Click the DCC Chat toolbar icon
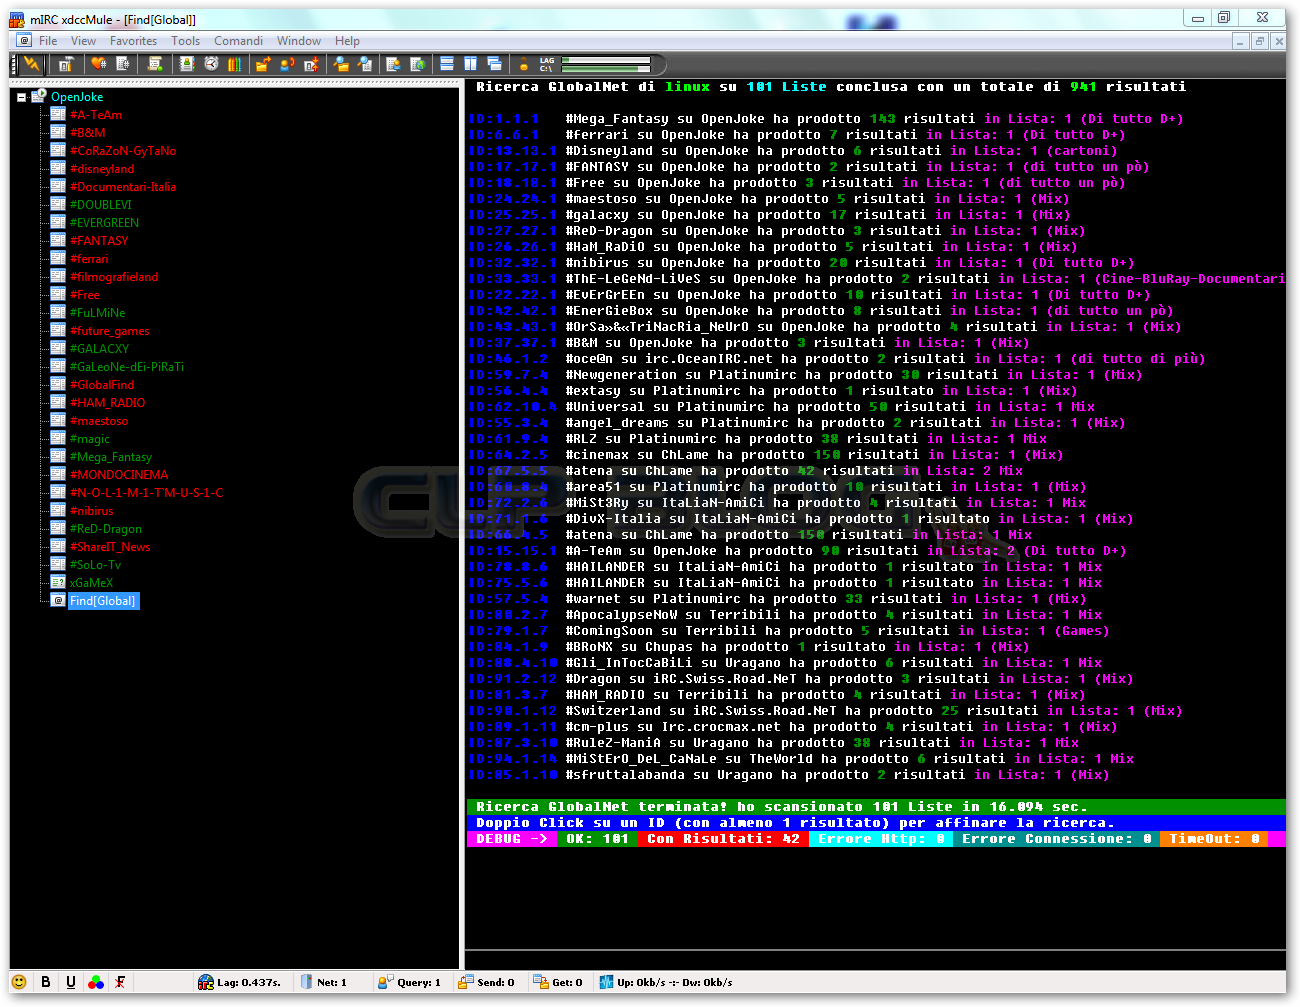This screenshot has height=1007, width=1300. click(288, 64)
